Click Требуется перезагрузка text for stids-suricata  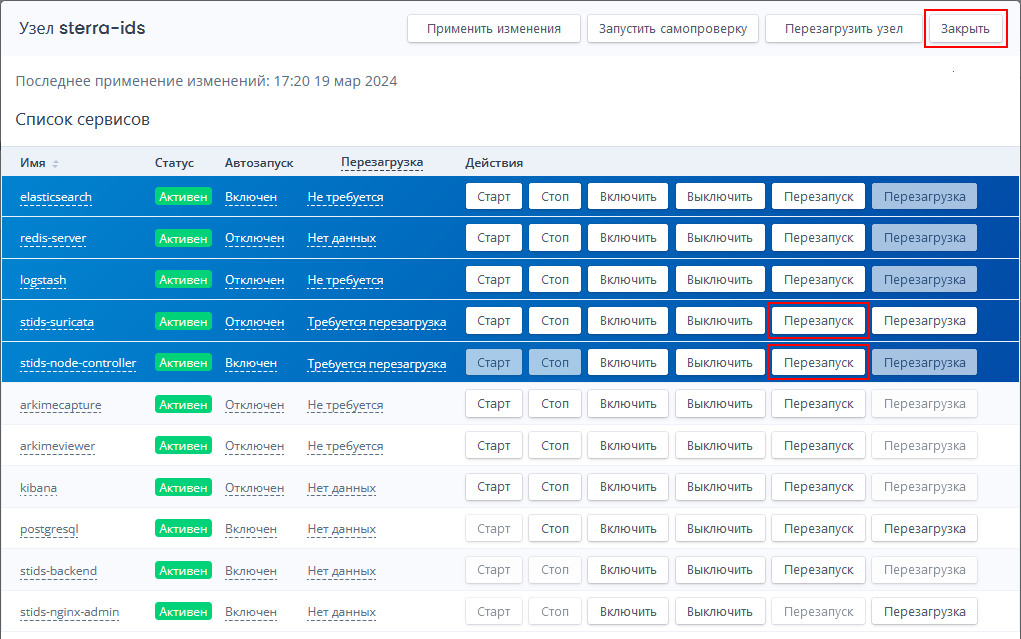coord(377,322)
